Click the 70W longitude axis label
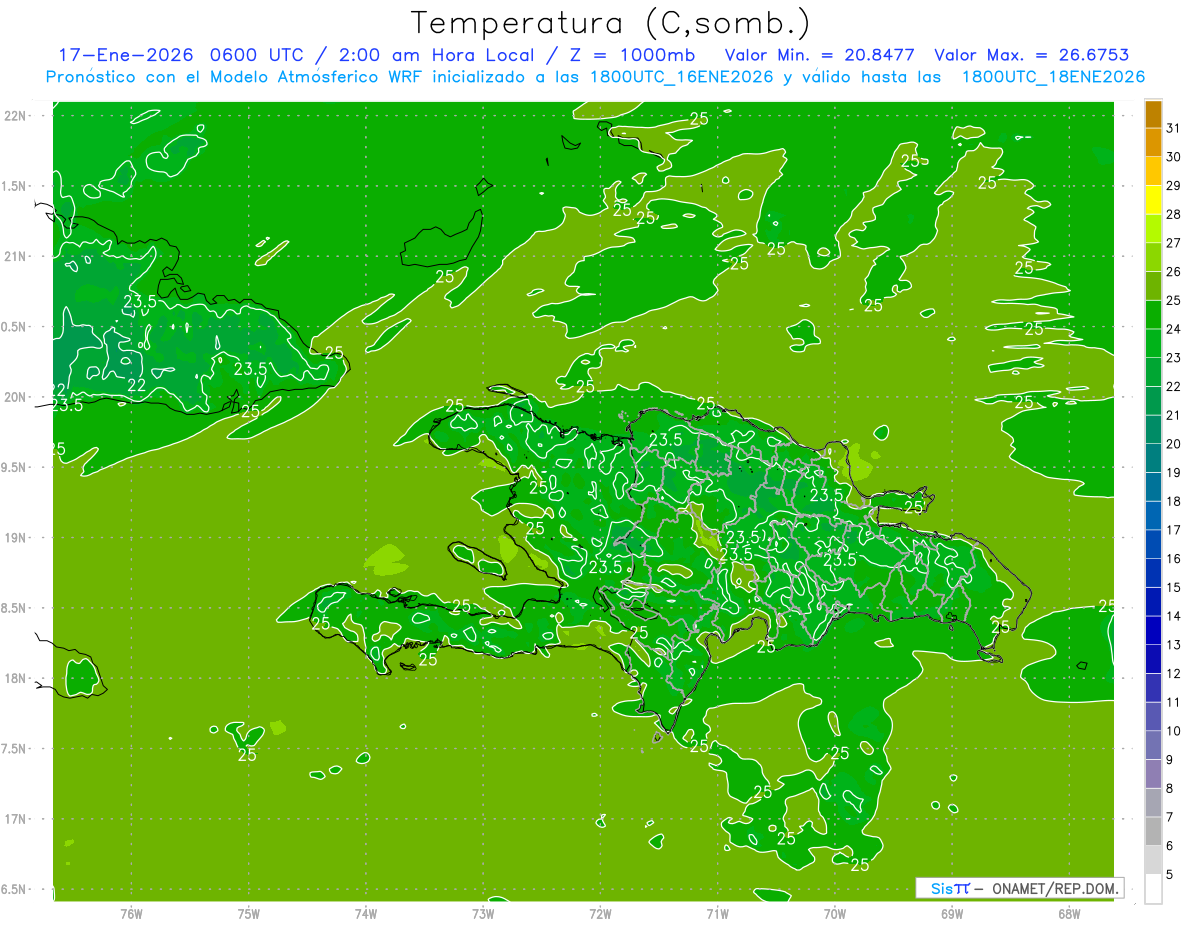The width and height of the screenshot is (1200, 927). click(x=835, y=913)
